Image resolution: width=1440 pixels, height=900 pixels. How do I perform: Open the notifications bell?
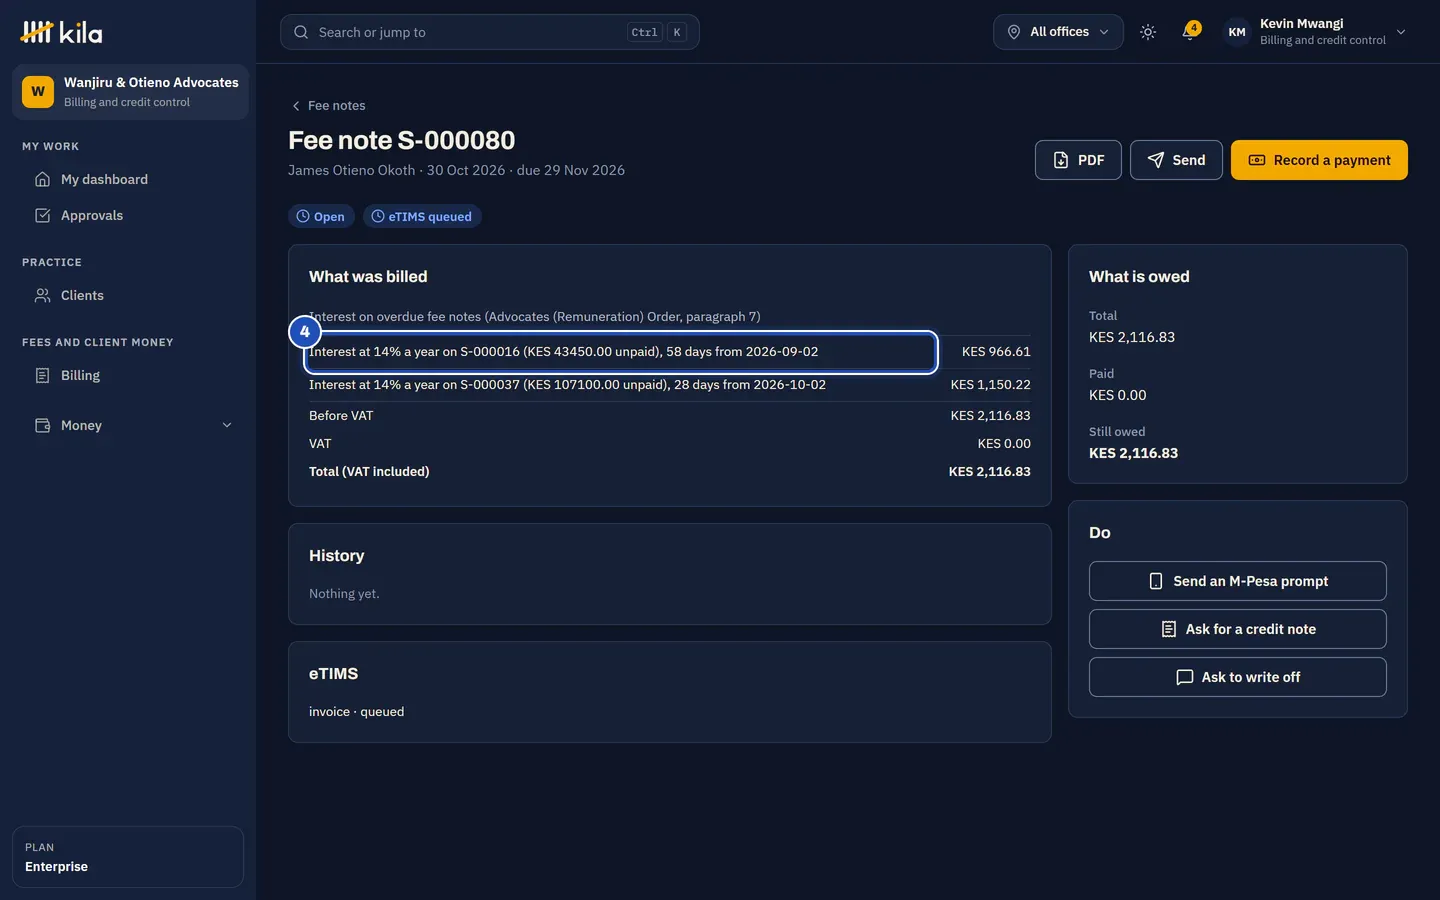point(1189,32)
